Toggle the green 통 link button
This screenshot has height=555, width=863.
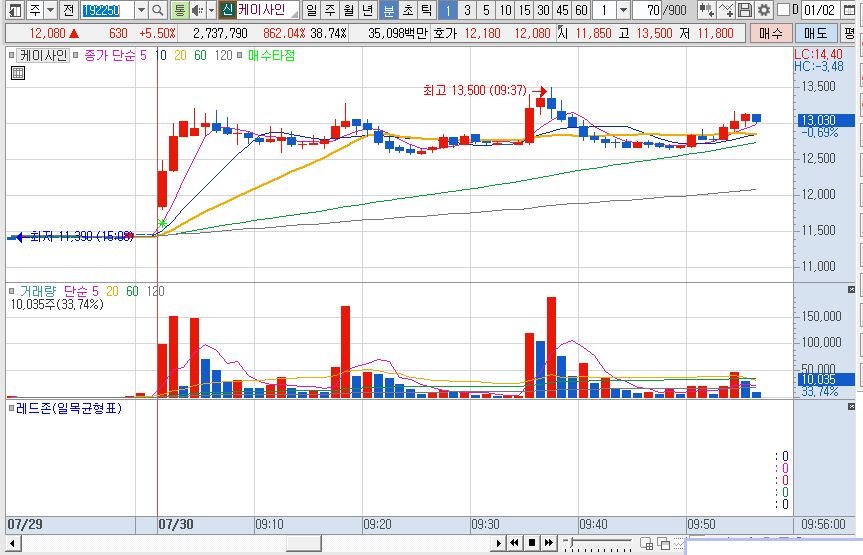[179, 10]
